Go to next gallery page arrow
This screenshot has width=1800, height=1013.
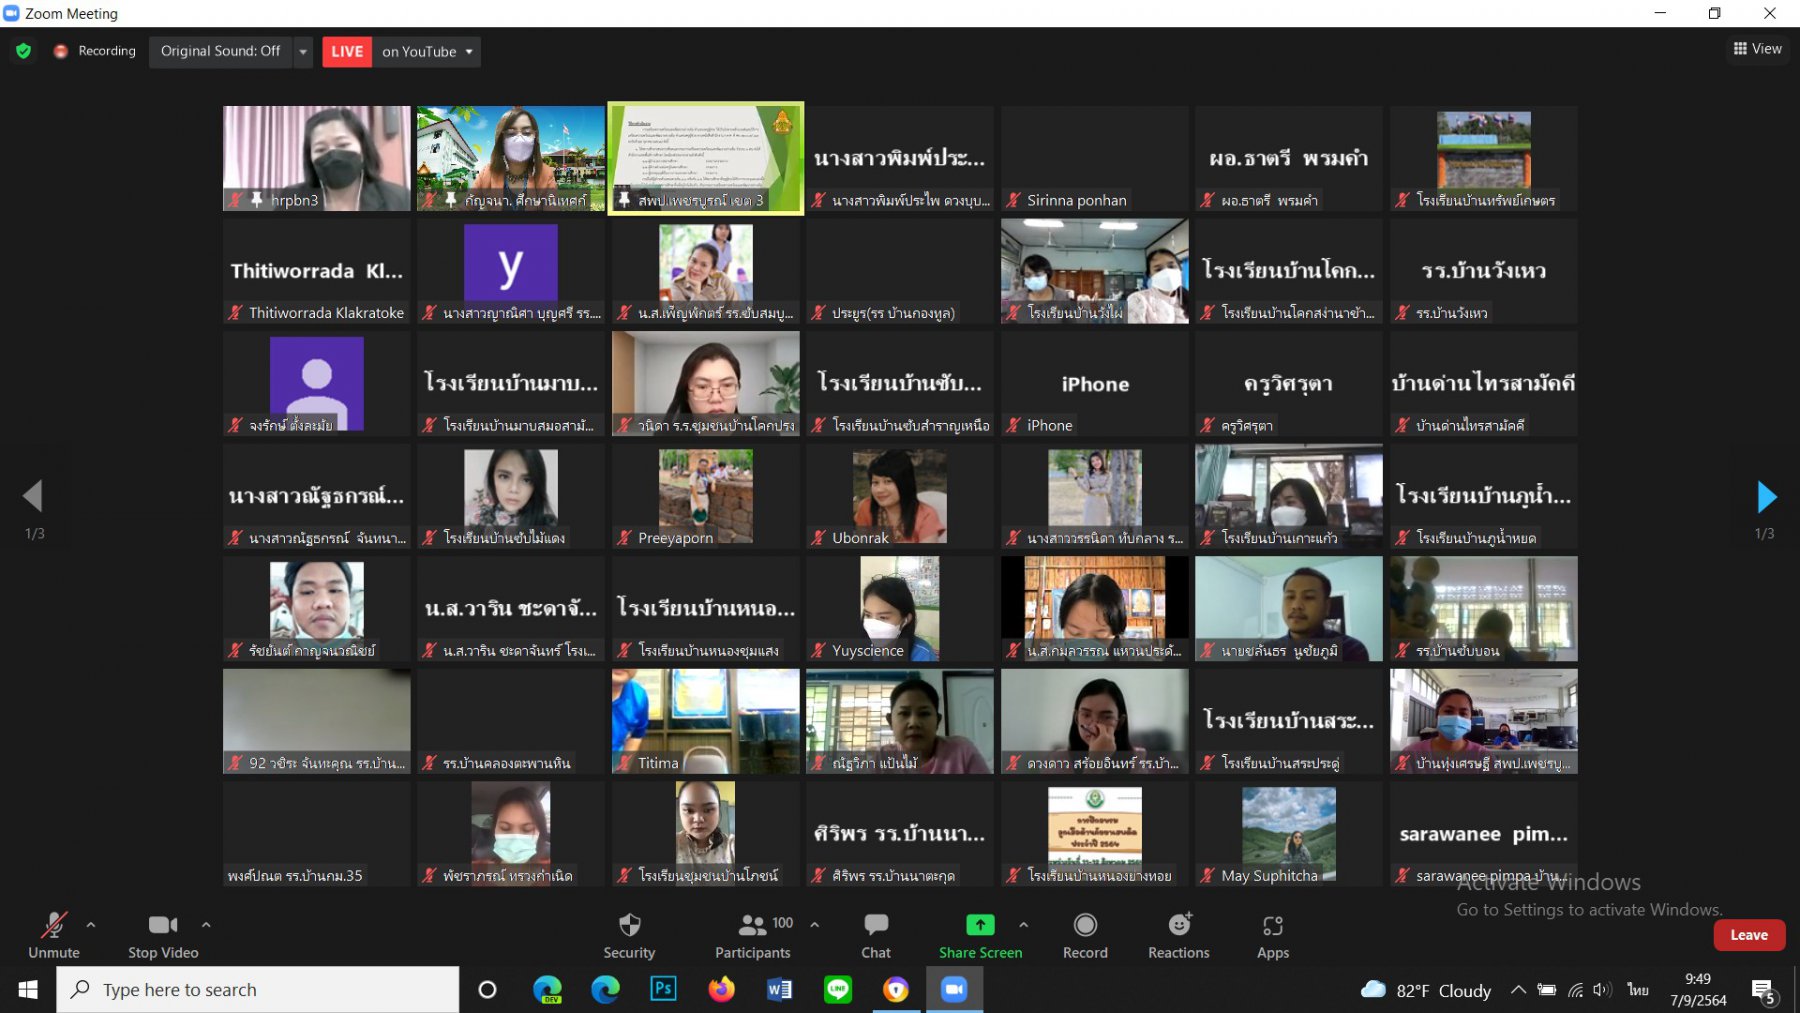pos(1766,496)
